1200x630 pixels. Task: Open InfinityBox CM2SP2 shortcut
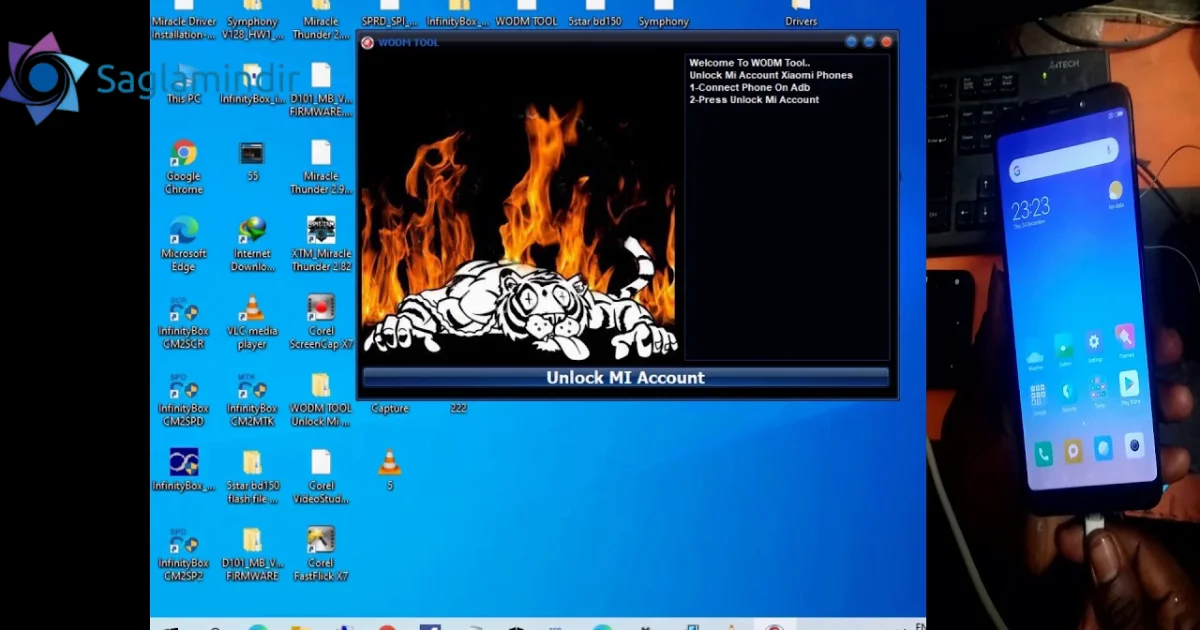[x=183, y=555]
